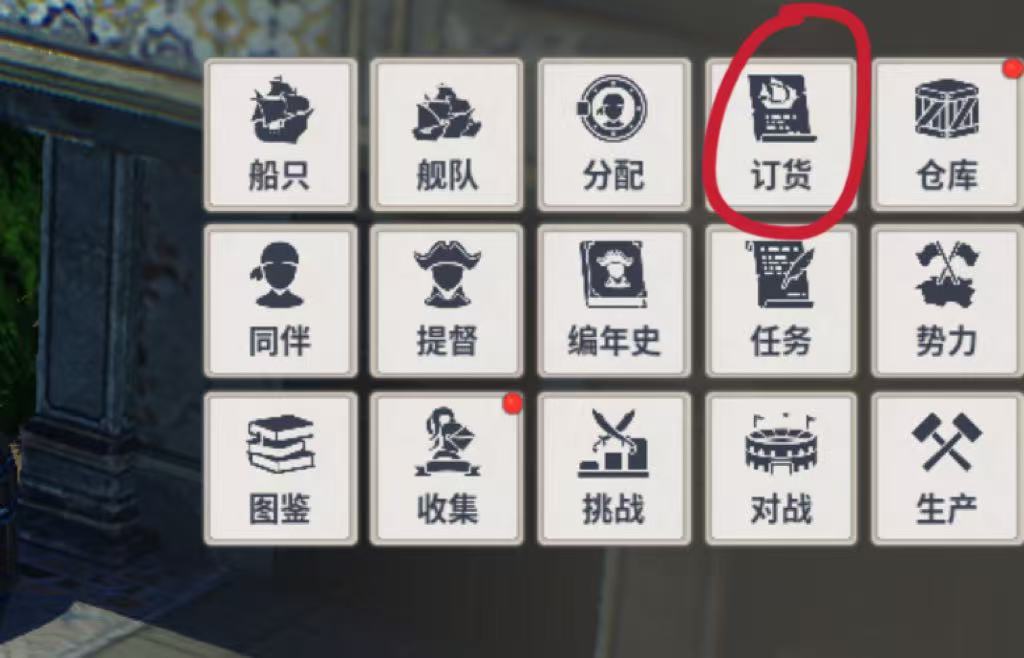Tap the circled 订货 order icon
The width and height of the screenshot is (1024, 658).
click(781, 135)
